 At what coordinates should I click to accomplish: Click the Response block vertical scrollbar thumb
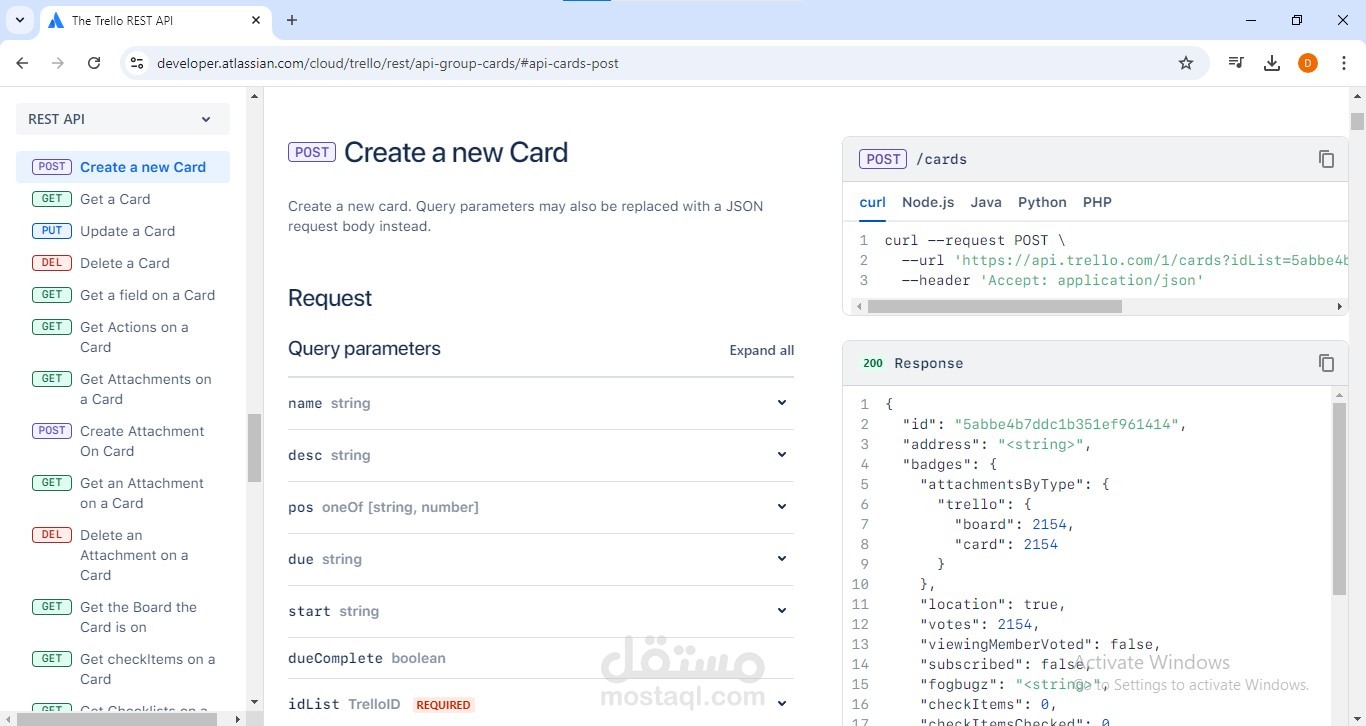[x=1340, y=499]
